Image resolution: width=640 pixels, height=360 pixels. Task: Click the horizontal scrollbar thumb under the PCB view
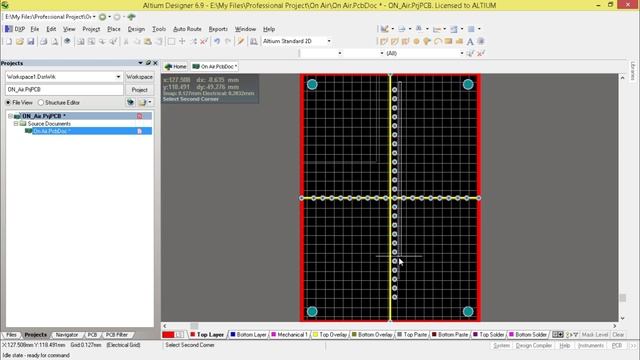(194, 326)
